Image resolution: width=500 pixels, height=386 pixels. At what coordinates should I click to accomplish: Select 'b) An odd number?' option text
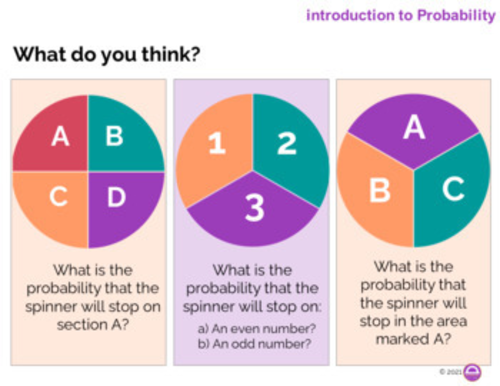[254, 343]
